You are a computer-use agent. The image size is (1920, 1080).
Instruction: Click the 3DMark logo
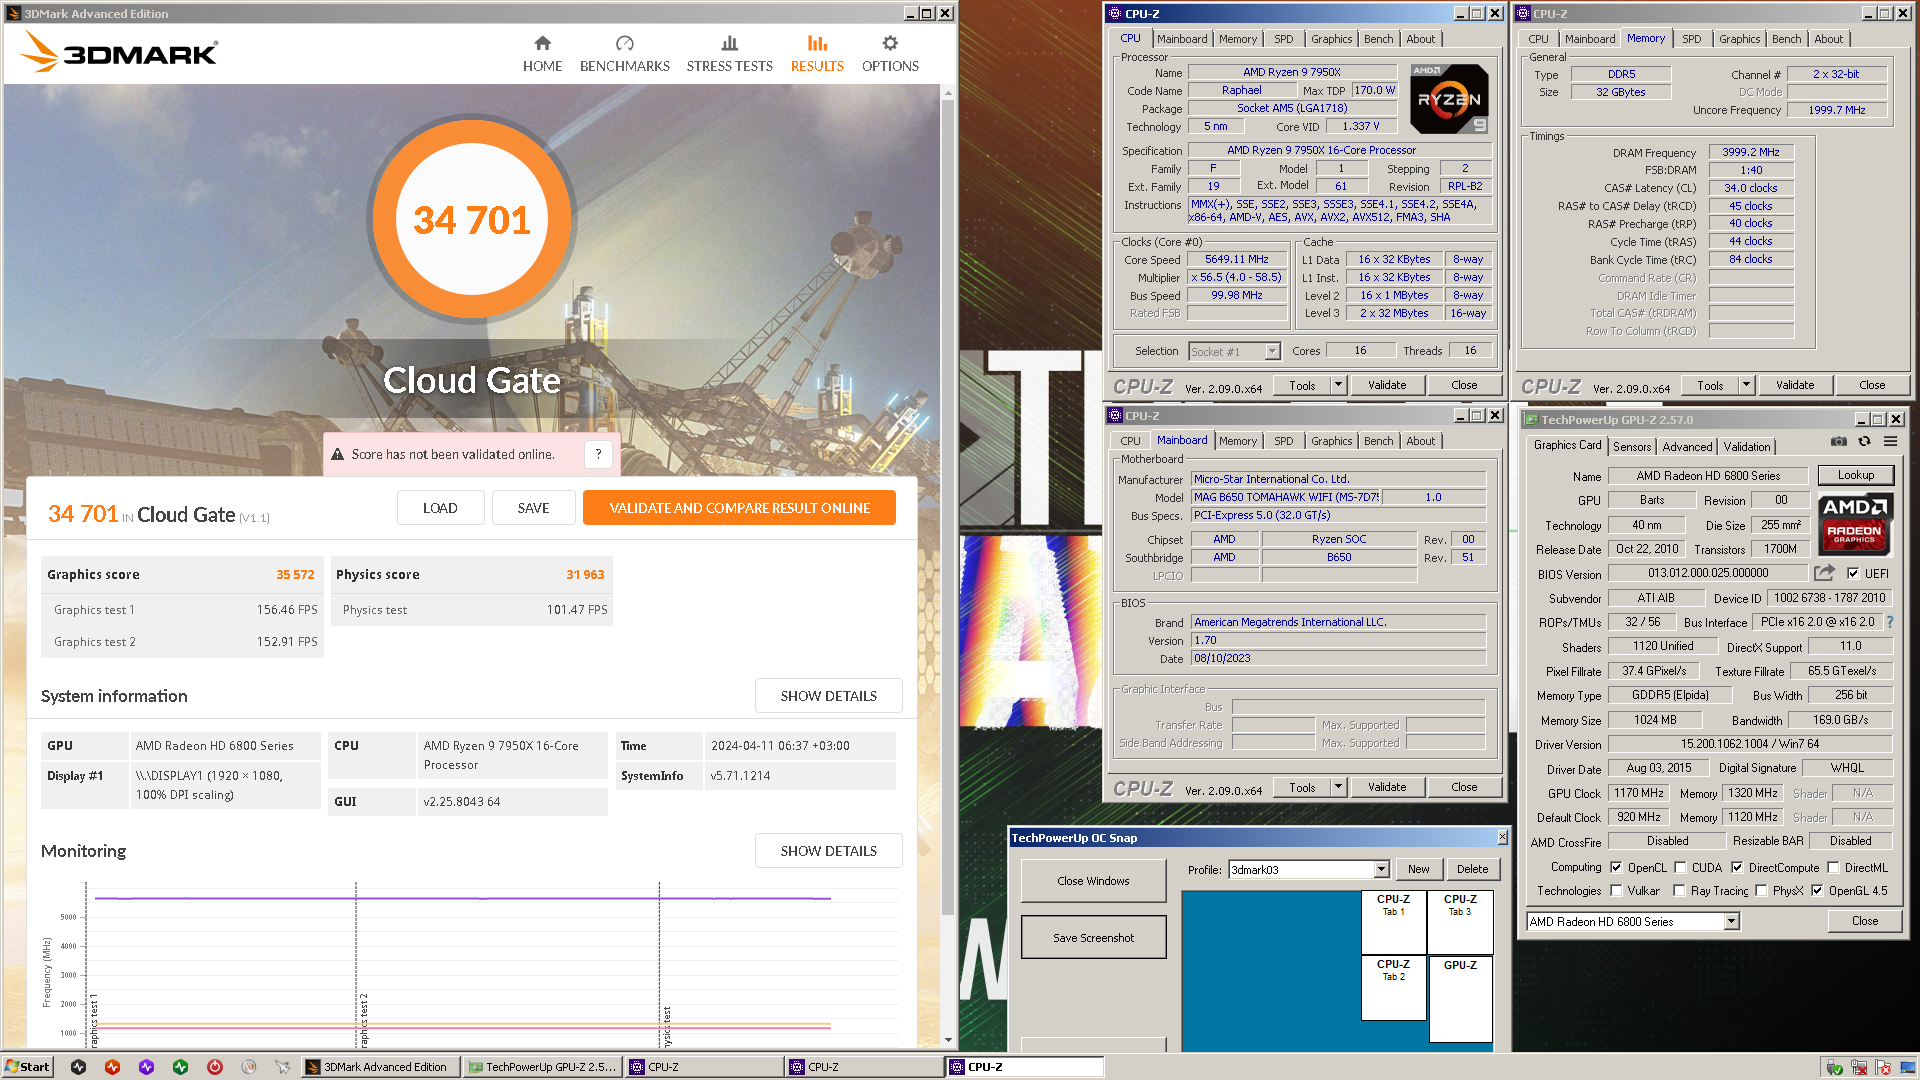120,51
